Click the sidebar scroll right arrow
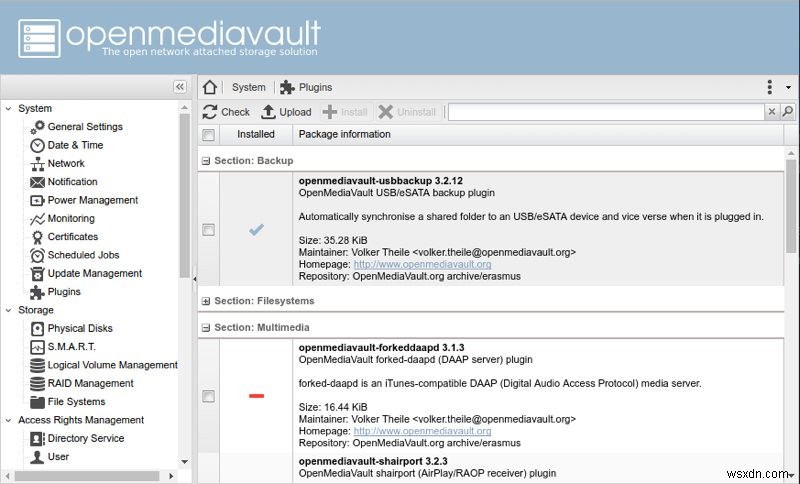 point(171,476)
